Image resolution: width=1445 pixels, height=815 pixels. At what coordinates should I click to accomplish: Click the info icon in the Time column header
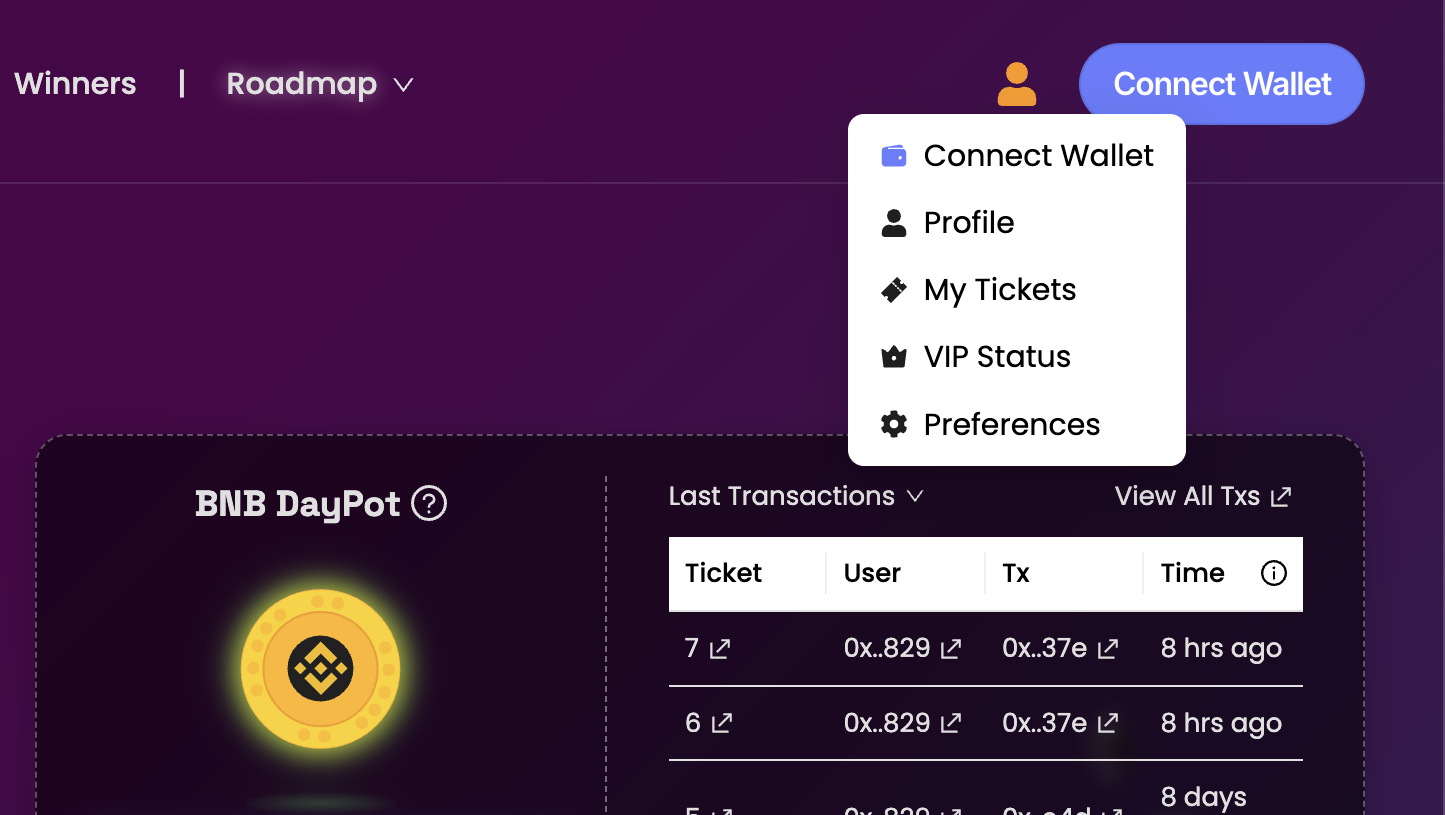1273,573
